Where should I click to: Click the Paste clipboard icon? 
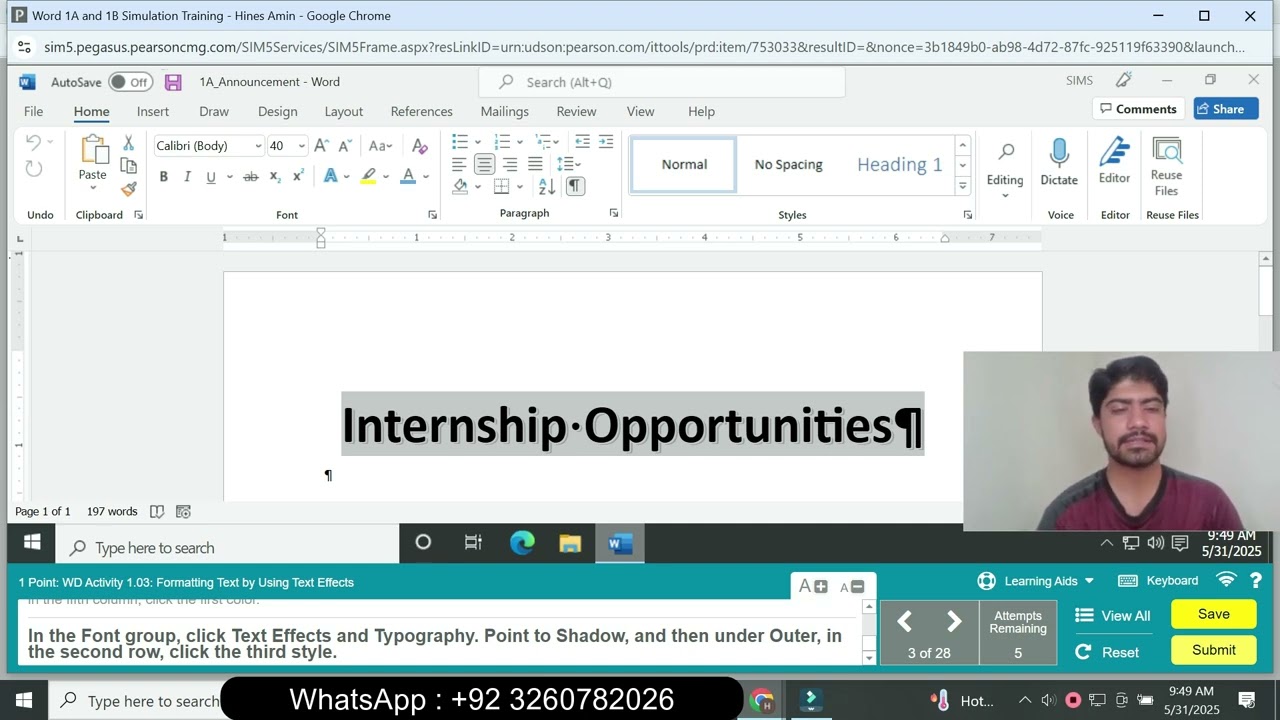tap(93, 150)
